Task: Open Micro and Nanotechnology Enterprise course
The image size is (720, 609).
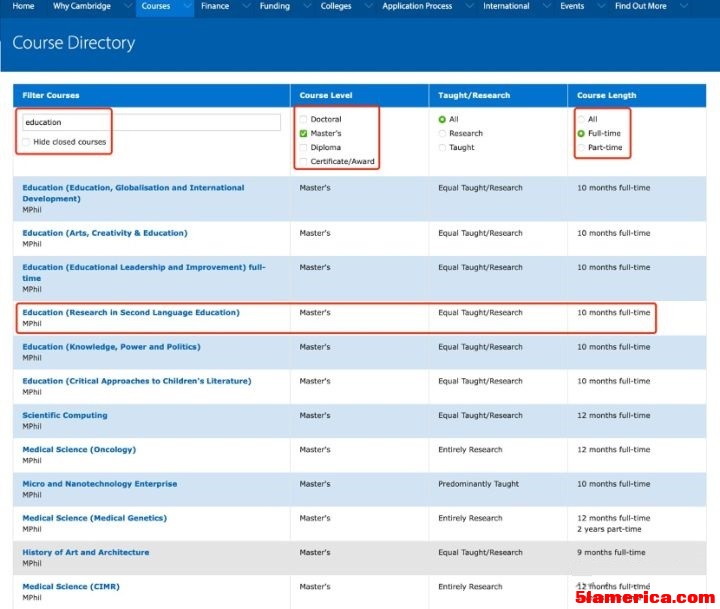Action: (100, 484)
